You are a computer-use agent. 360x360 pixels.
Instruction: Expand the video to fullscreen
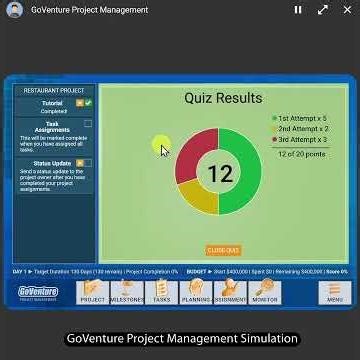pyautogui.click(x=322, y=10)
